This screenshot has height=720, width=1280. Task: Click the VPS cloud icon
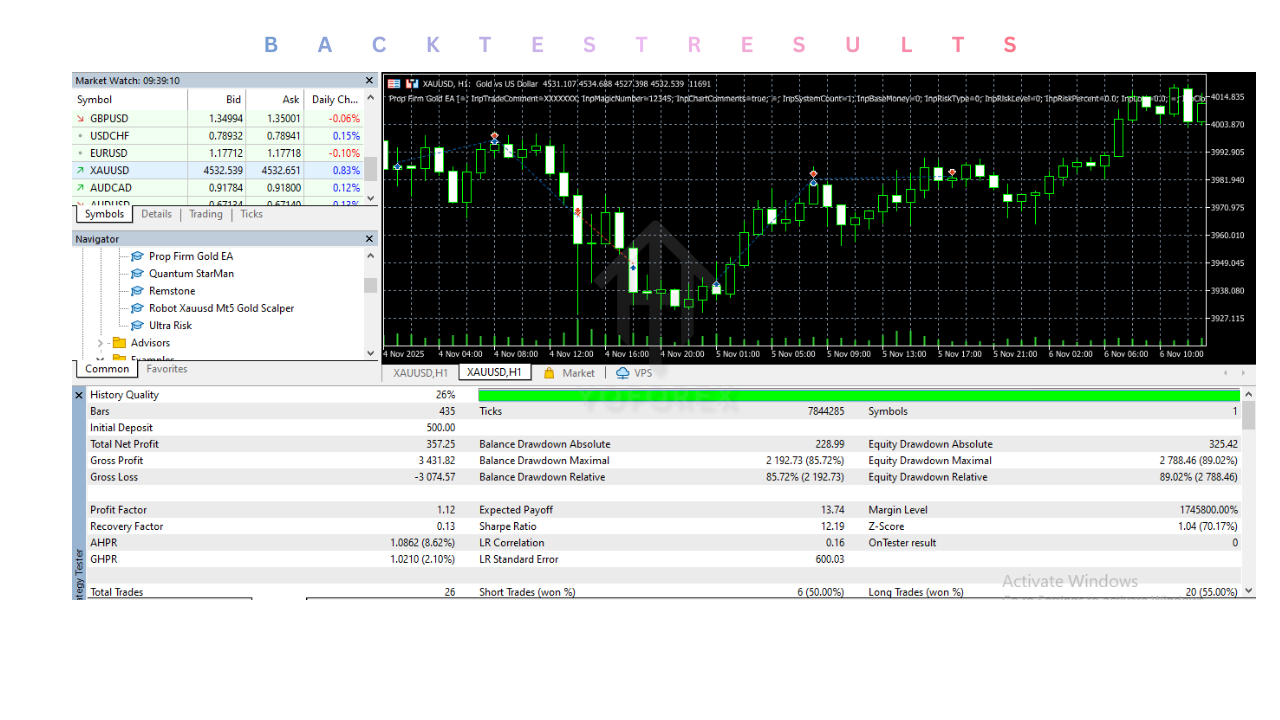pyautogui.click(x=623, y=373)
